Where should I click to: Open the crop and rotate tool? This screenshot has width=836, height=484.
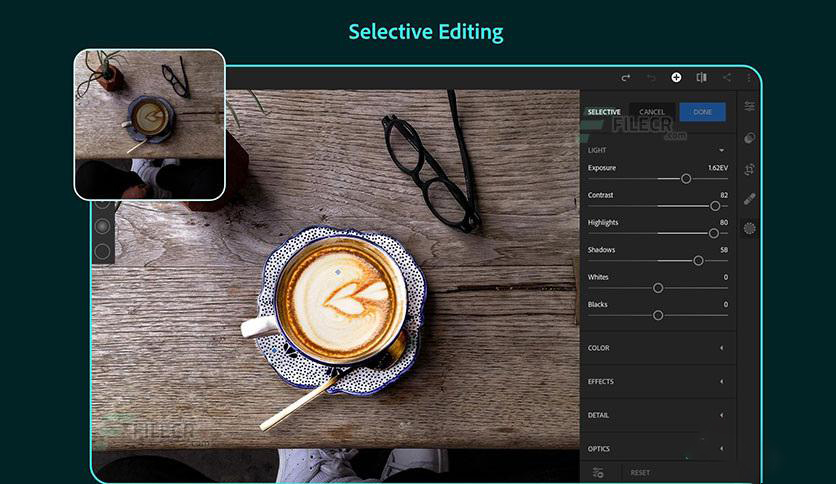coord(749,169)
